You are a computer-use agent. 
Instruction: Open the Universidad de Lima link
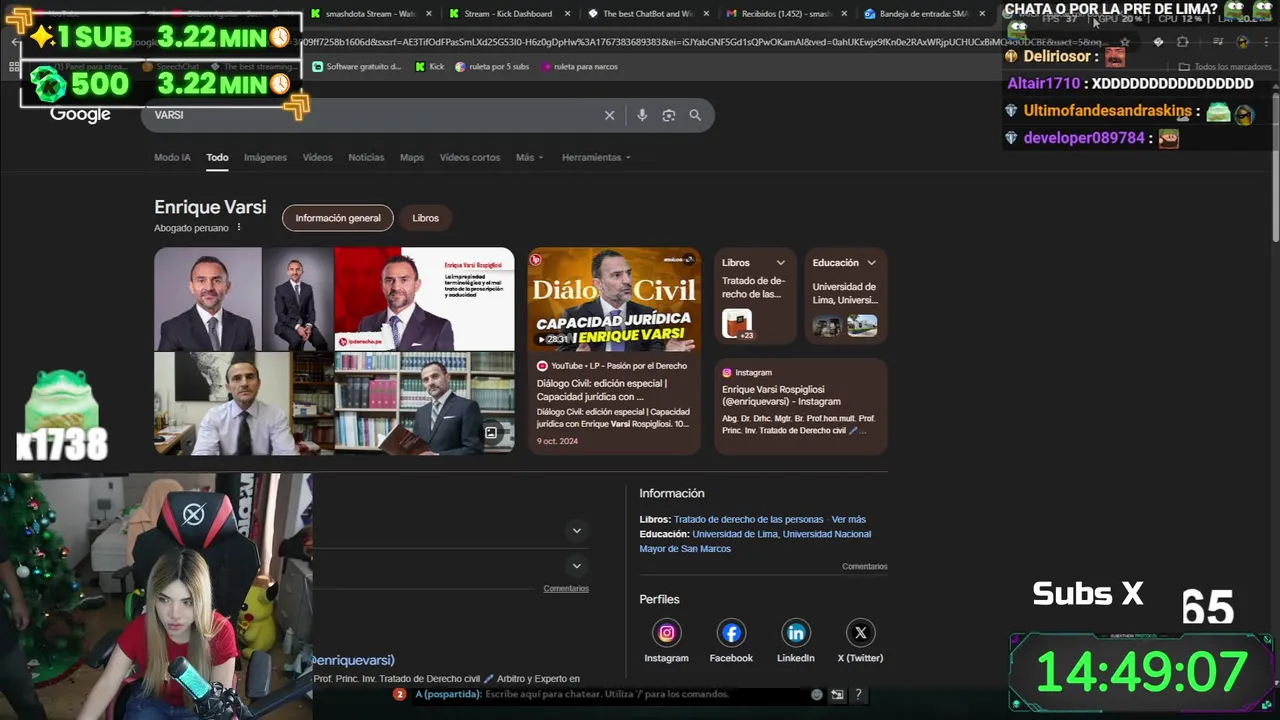click(734, 534)
